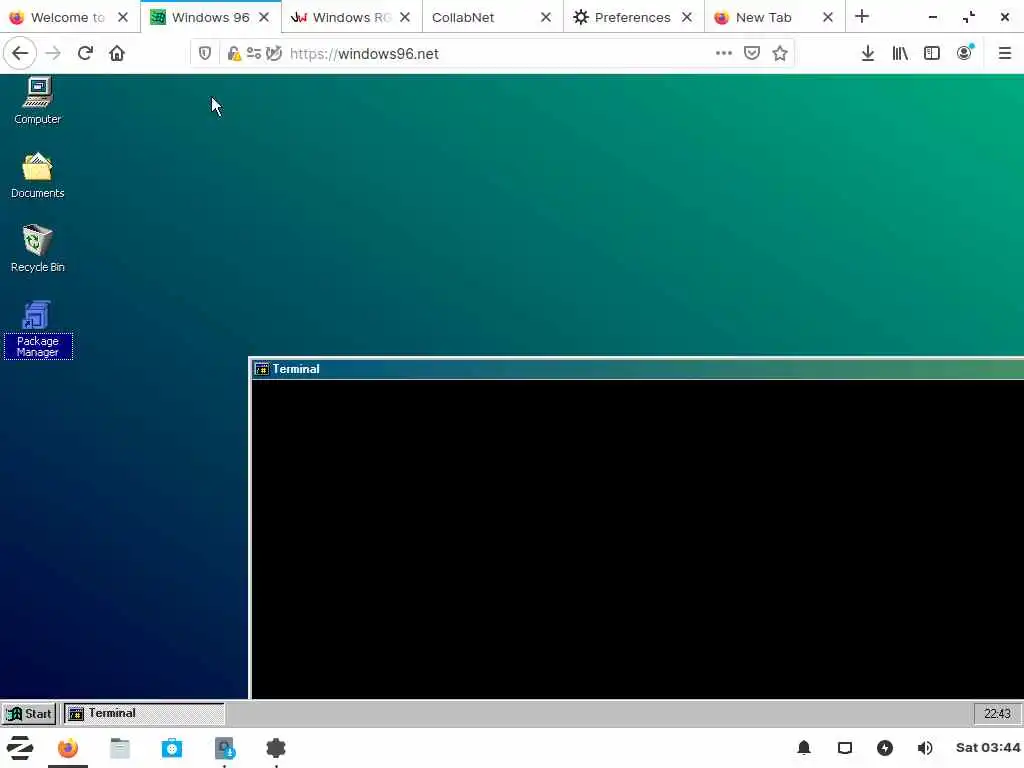1024x768 pixels.
Task: Close the New Tab tab
Action: pos(828,18)
